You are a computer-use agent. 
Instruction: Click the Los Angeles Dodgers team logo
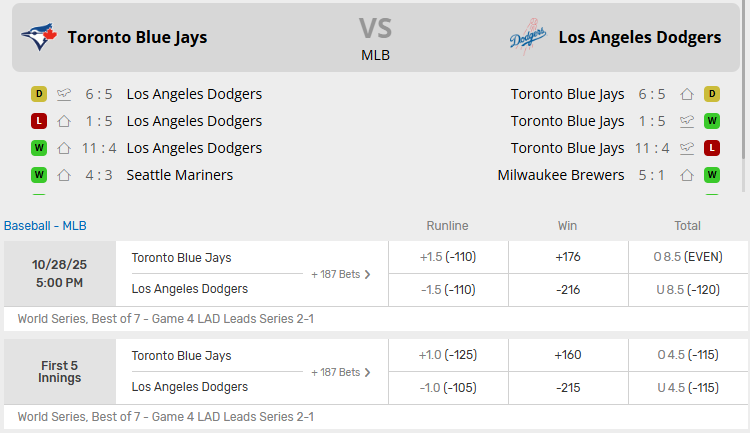point(527,37)
